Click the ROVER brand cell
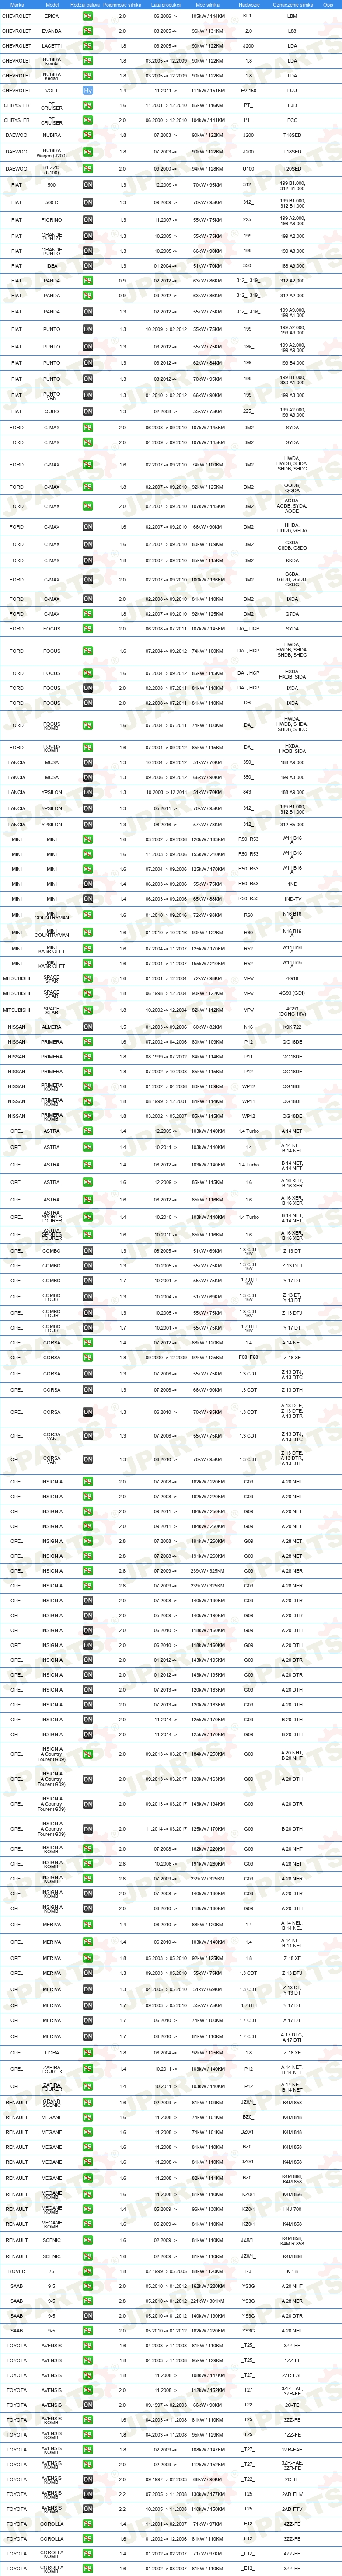Screen dimensions: 342x2576 (x=17, y=2271)
